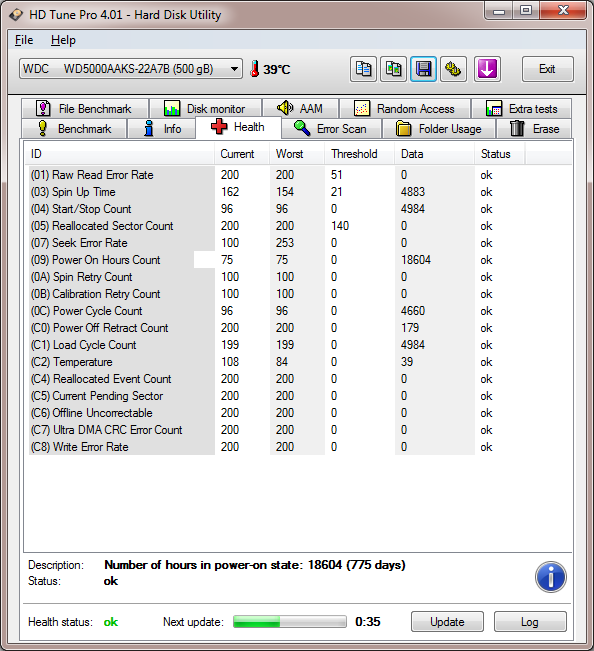This screenshot has width=594, height=651.
Task: Click the threshold value 140
Action: [340, 226]
